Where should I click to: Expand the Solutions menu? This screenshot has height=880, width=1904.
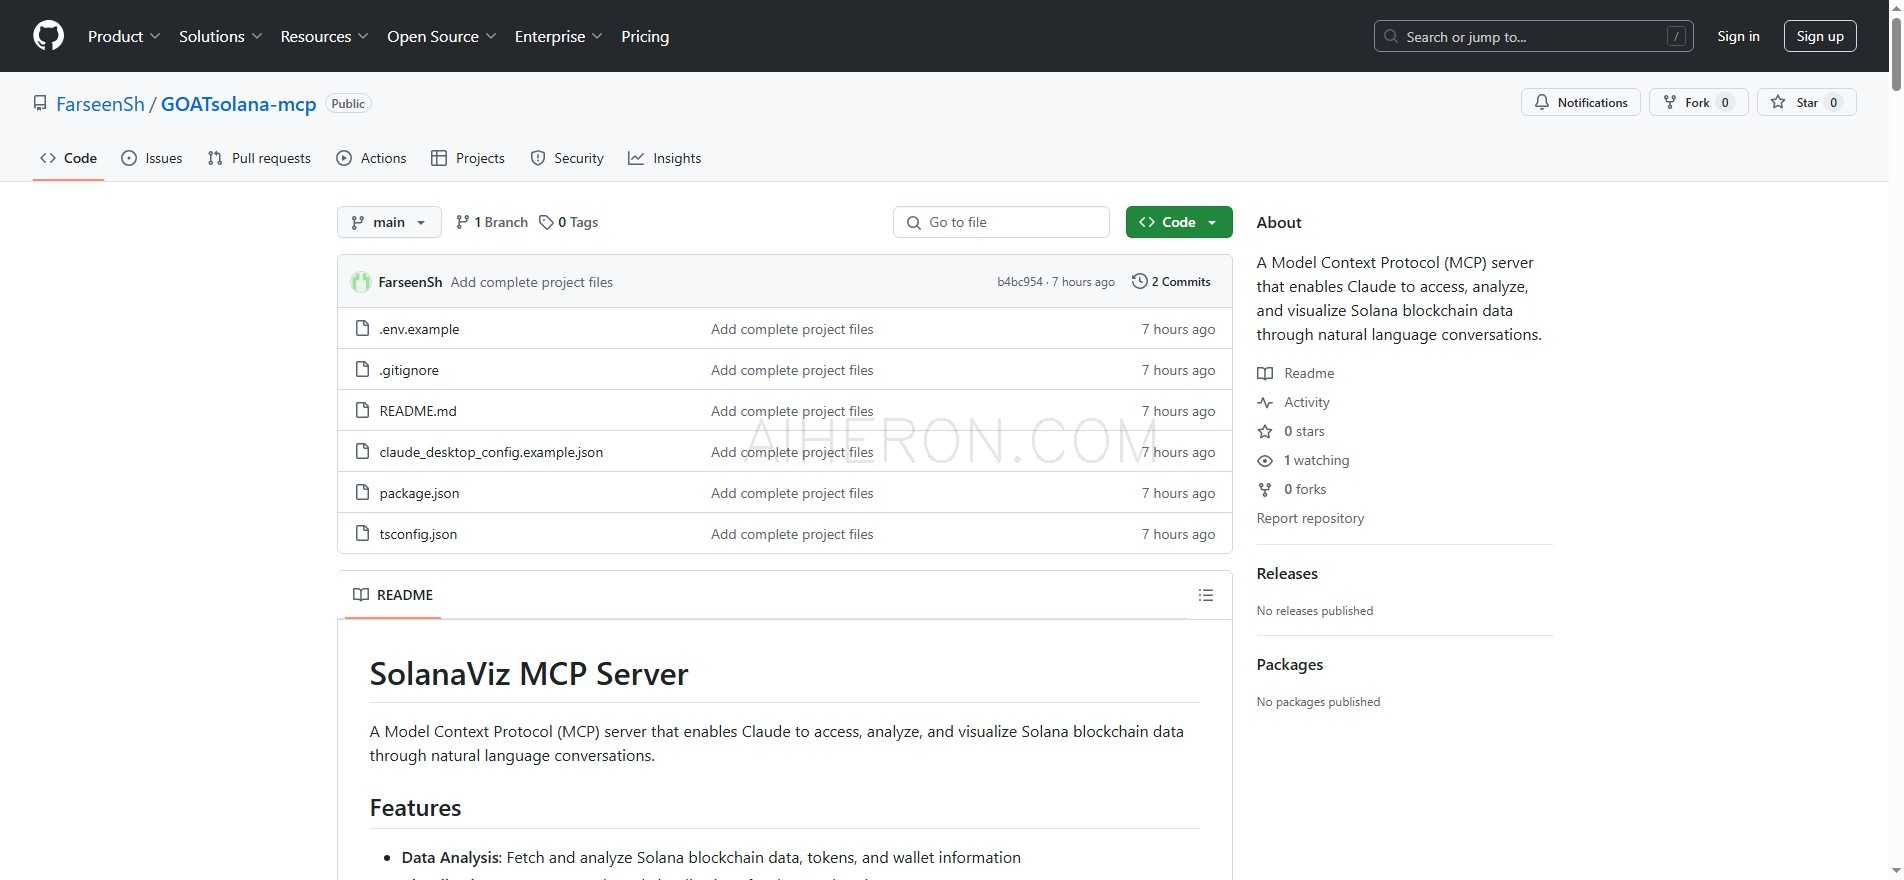[x=221, y=36]
